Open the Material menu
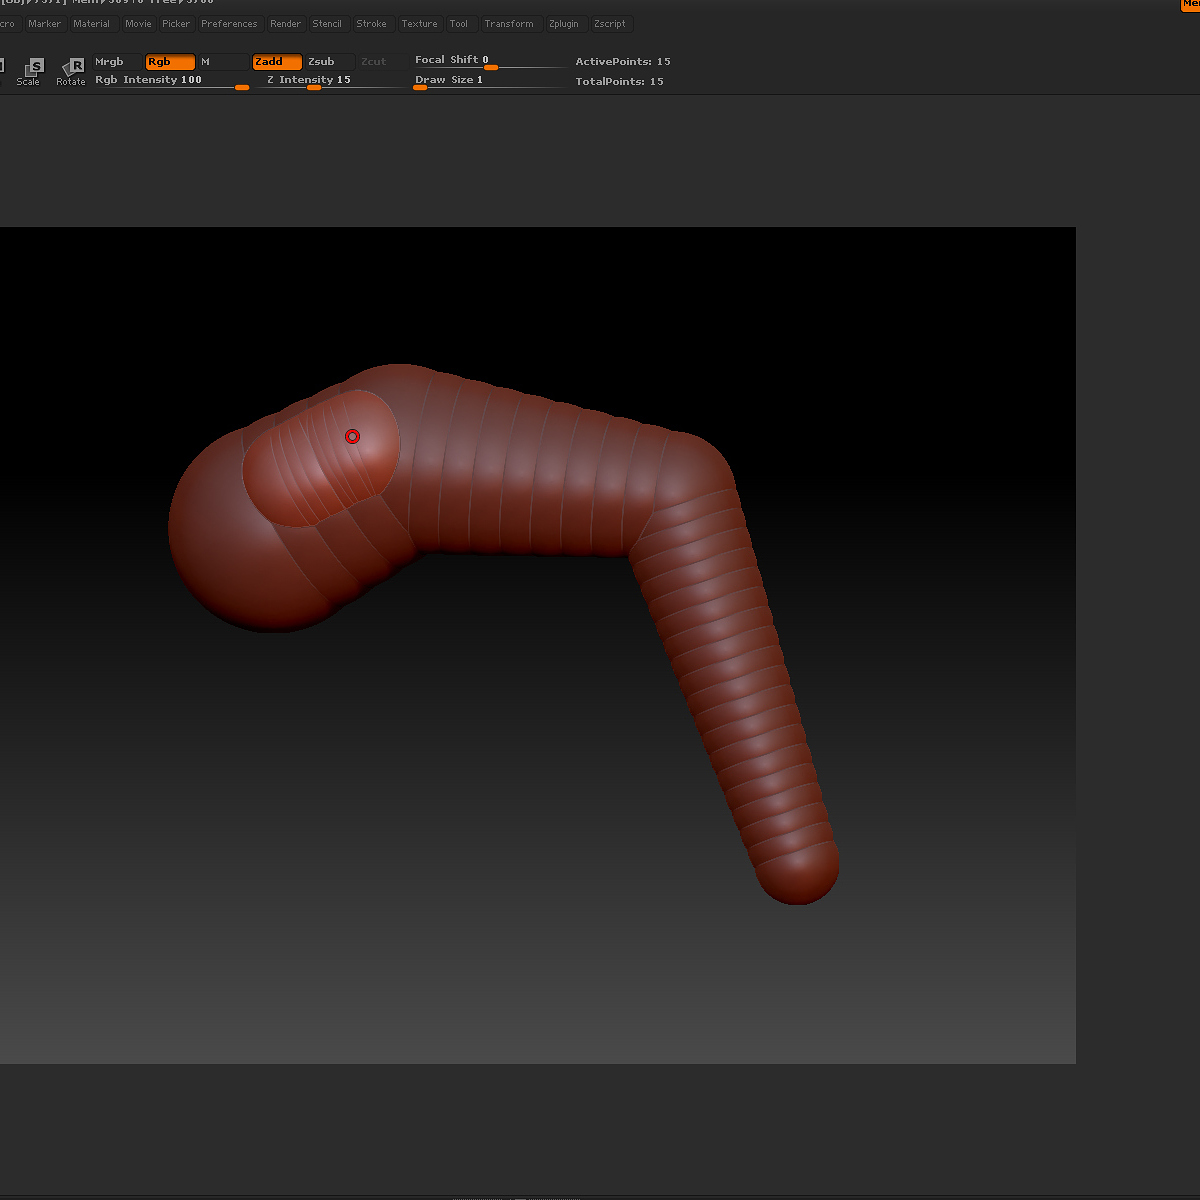This screenshot has height=1200, width=1200. (x=92, y=24)
